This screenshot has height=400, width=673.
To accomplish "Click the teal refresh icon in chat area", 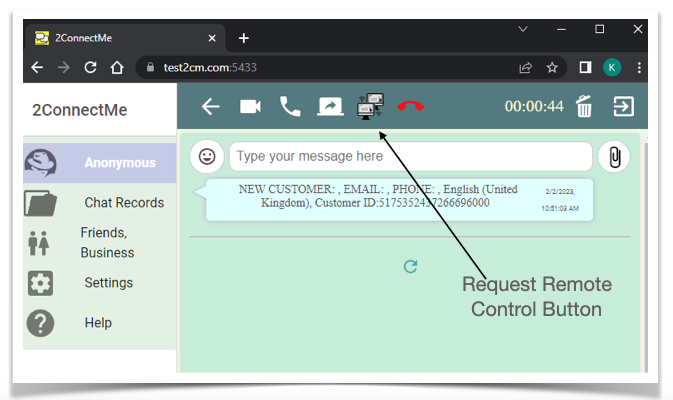I will 410,267.
